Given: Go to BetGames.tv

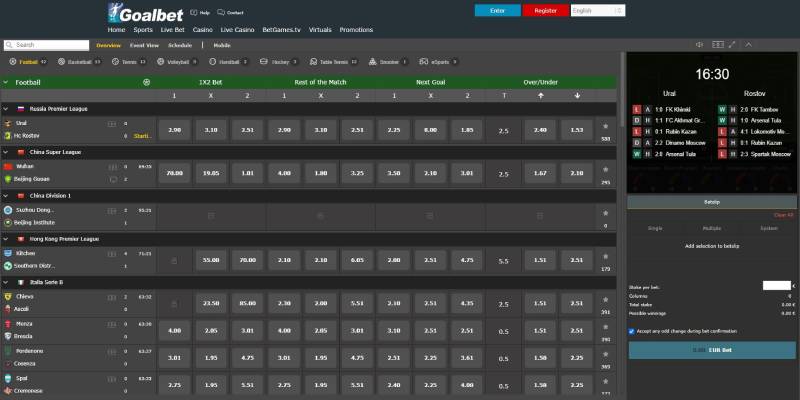Looking at the screenshot, I should pyautogui.click(x=282, y=30).
